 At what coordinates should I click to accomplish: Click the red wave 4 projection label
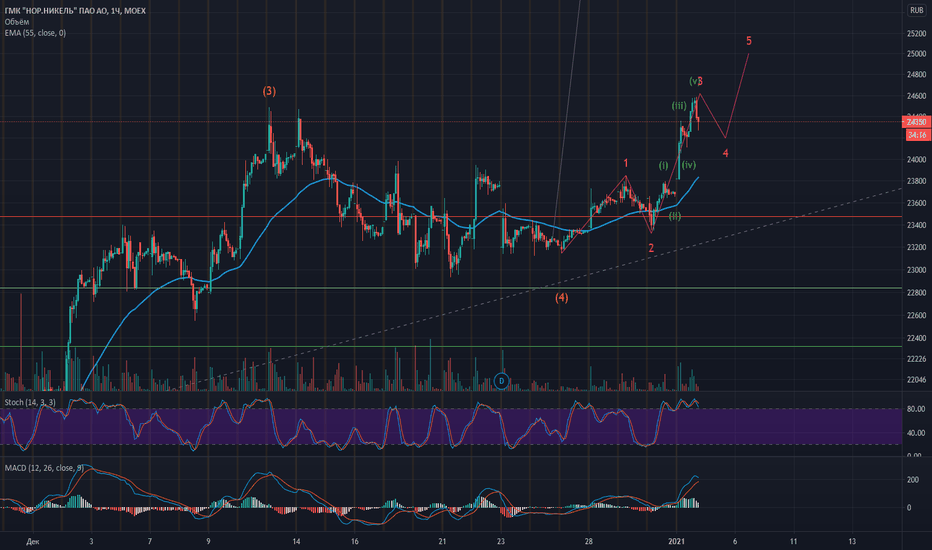coord(726,153)
